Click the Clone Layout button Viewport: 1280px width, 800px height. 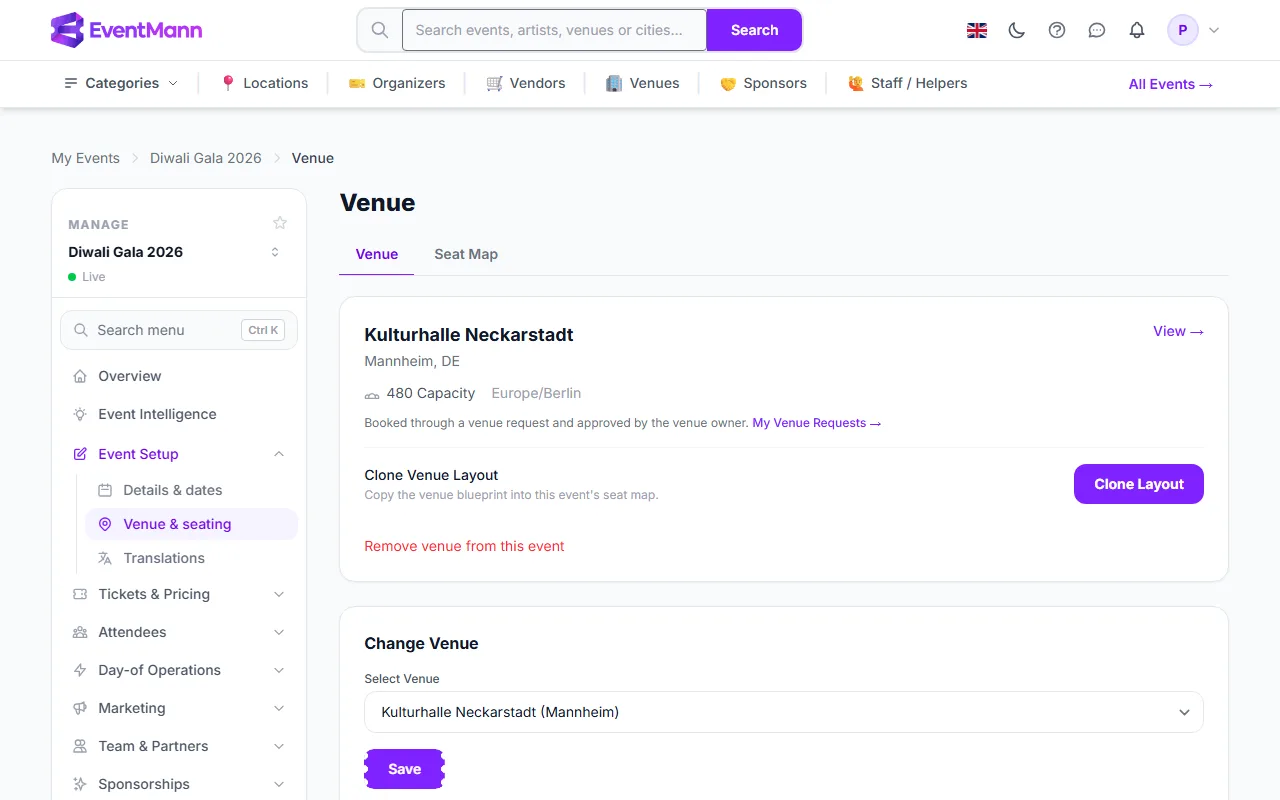click(x=1139, y=484)
